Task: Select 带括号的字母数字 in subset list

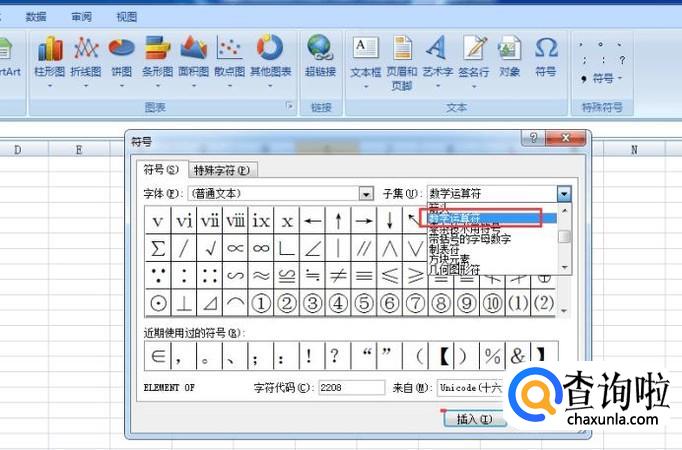Action: 470,239
